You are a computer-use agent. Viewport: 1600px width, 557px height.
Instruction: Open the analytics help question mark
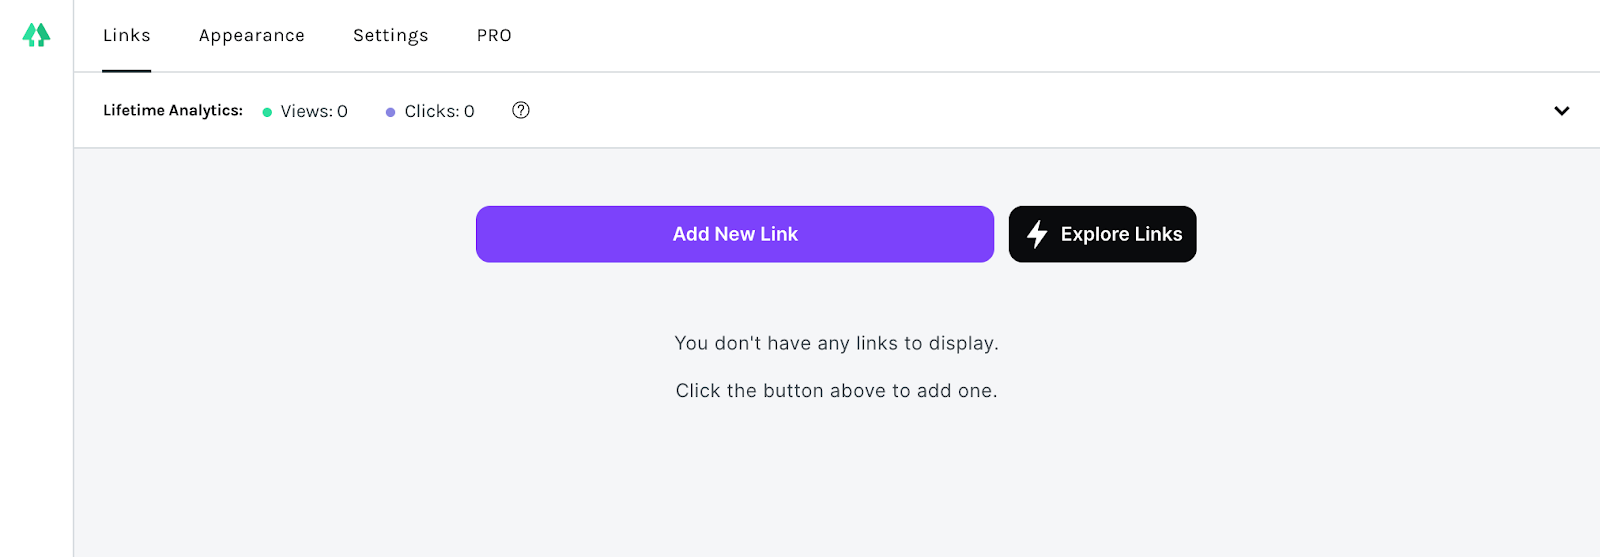tap(521, 110)
